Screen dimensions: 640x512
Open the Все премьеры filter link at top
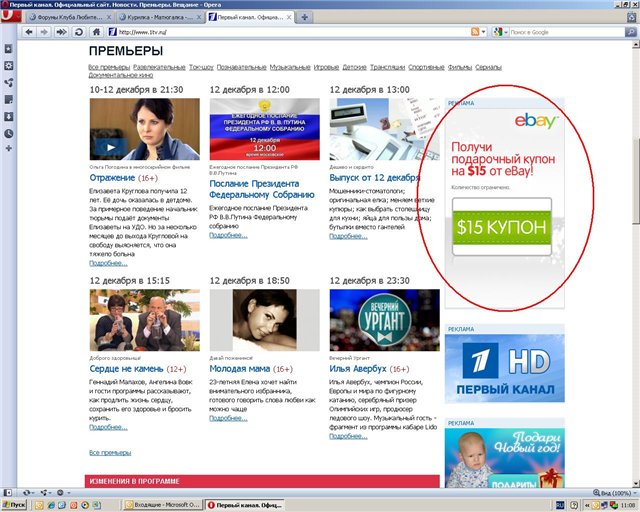[x=109, y=67]
